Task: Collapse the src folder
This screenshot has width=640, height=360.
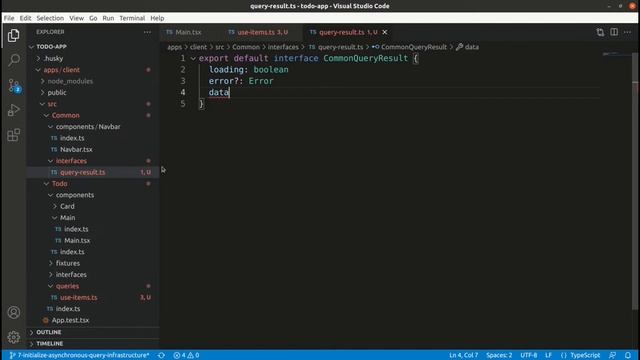Action: [x=52, y=104]
